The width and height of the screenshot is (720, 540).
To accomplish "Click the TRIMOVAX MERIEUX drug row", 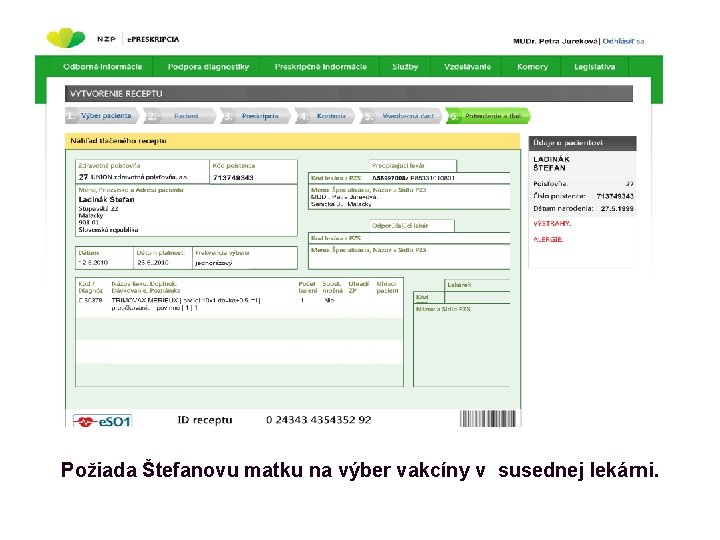I will pyautogui.click(x=239, y=304).
